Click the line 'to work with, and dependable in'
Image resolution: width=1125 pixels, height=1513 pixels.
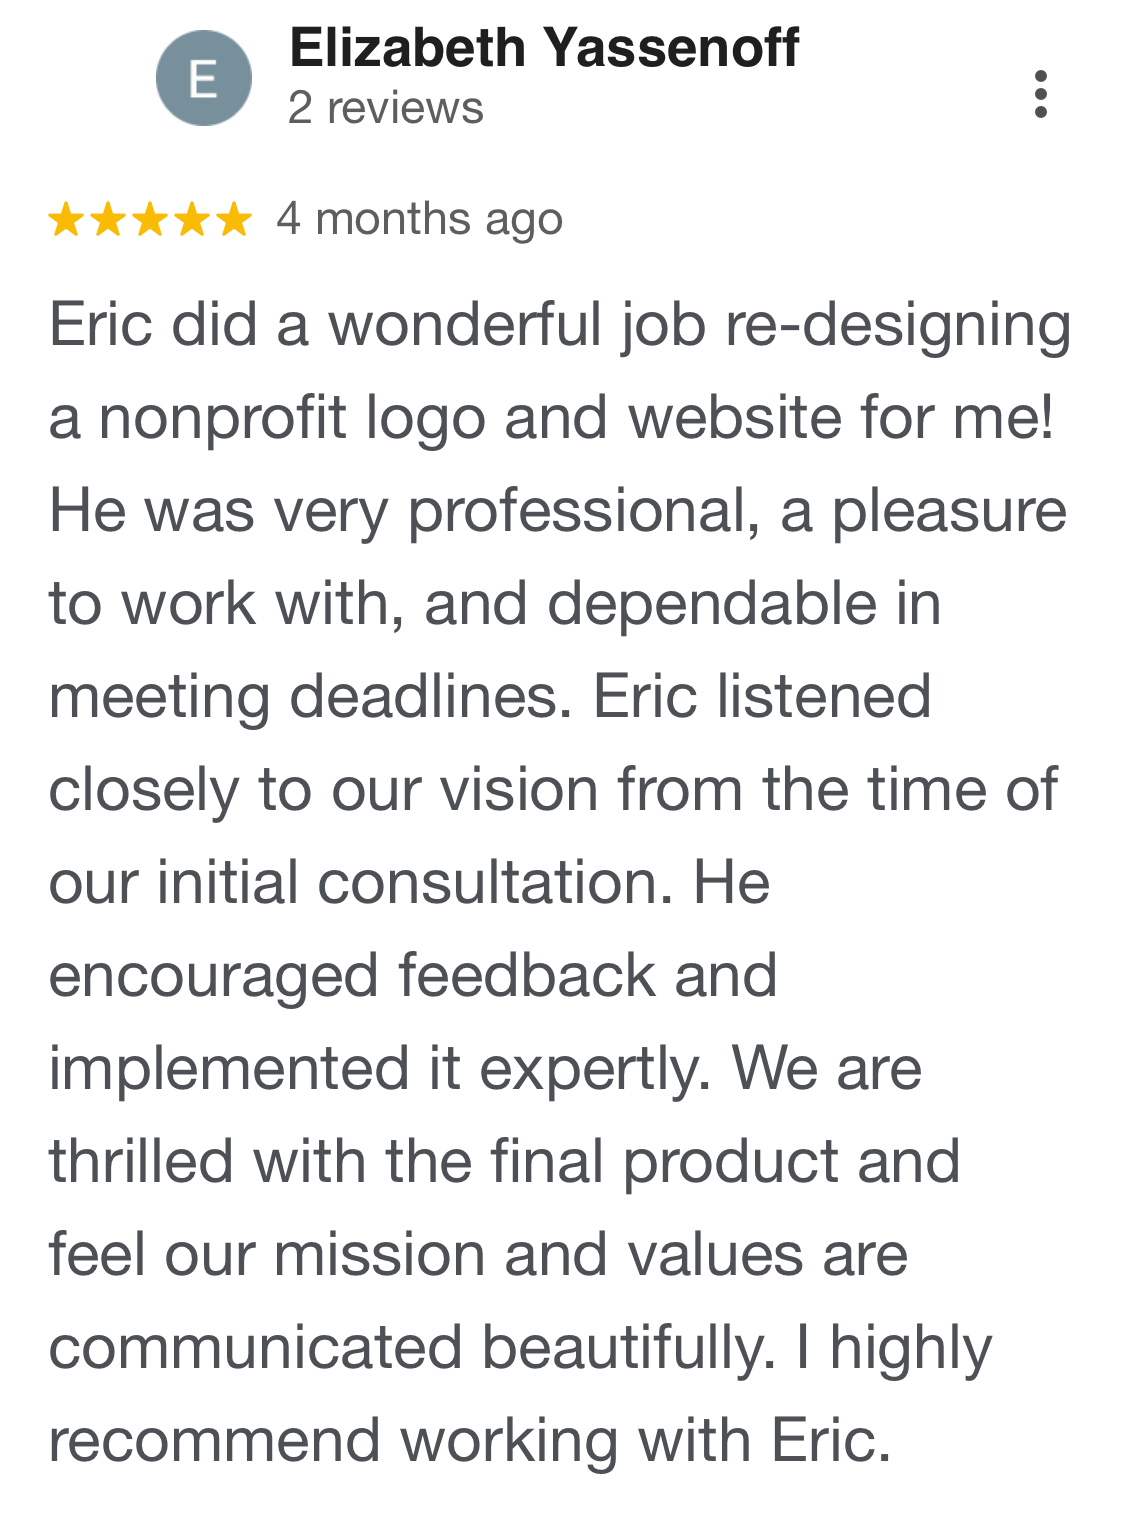[495, 604]
